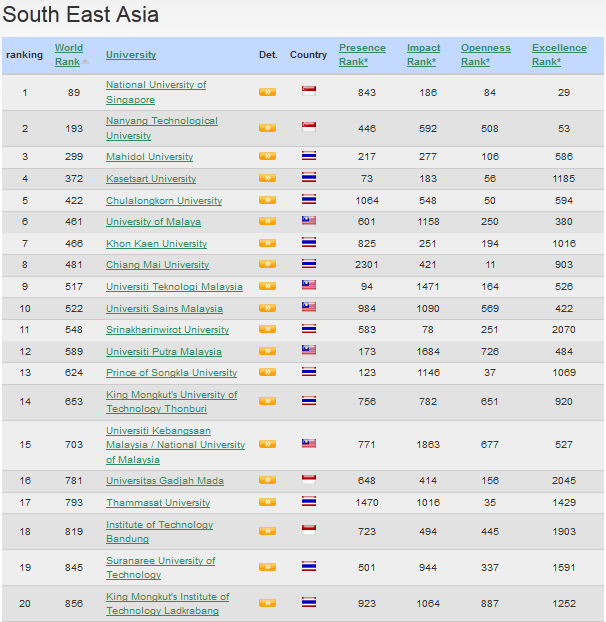Open Institute of Technology Bandung link
606x622 pixels.
coord(159,532)
